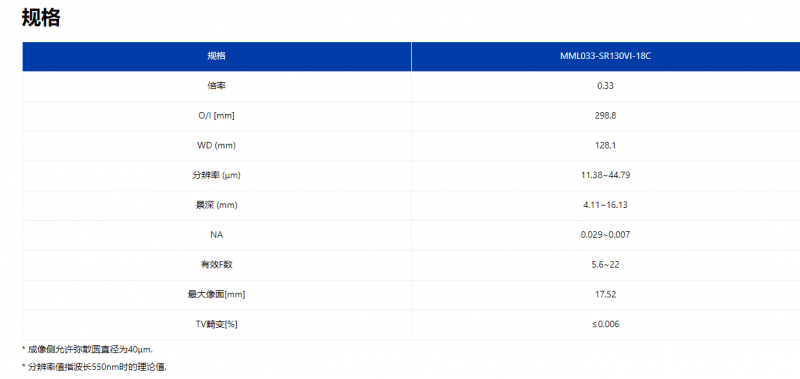Click the 11.38~44.79 resolution value

(605, 175)
